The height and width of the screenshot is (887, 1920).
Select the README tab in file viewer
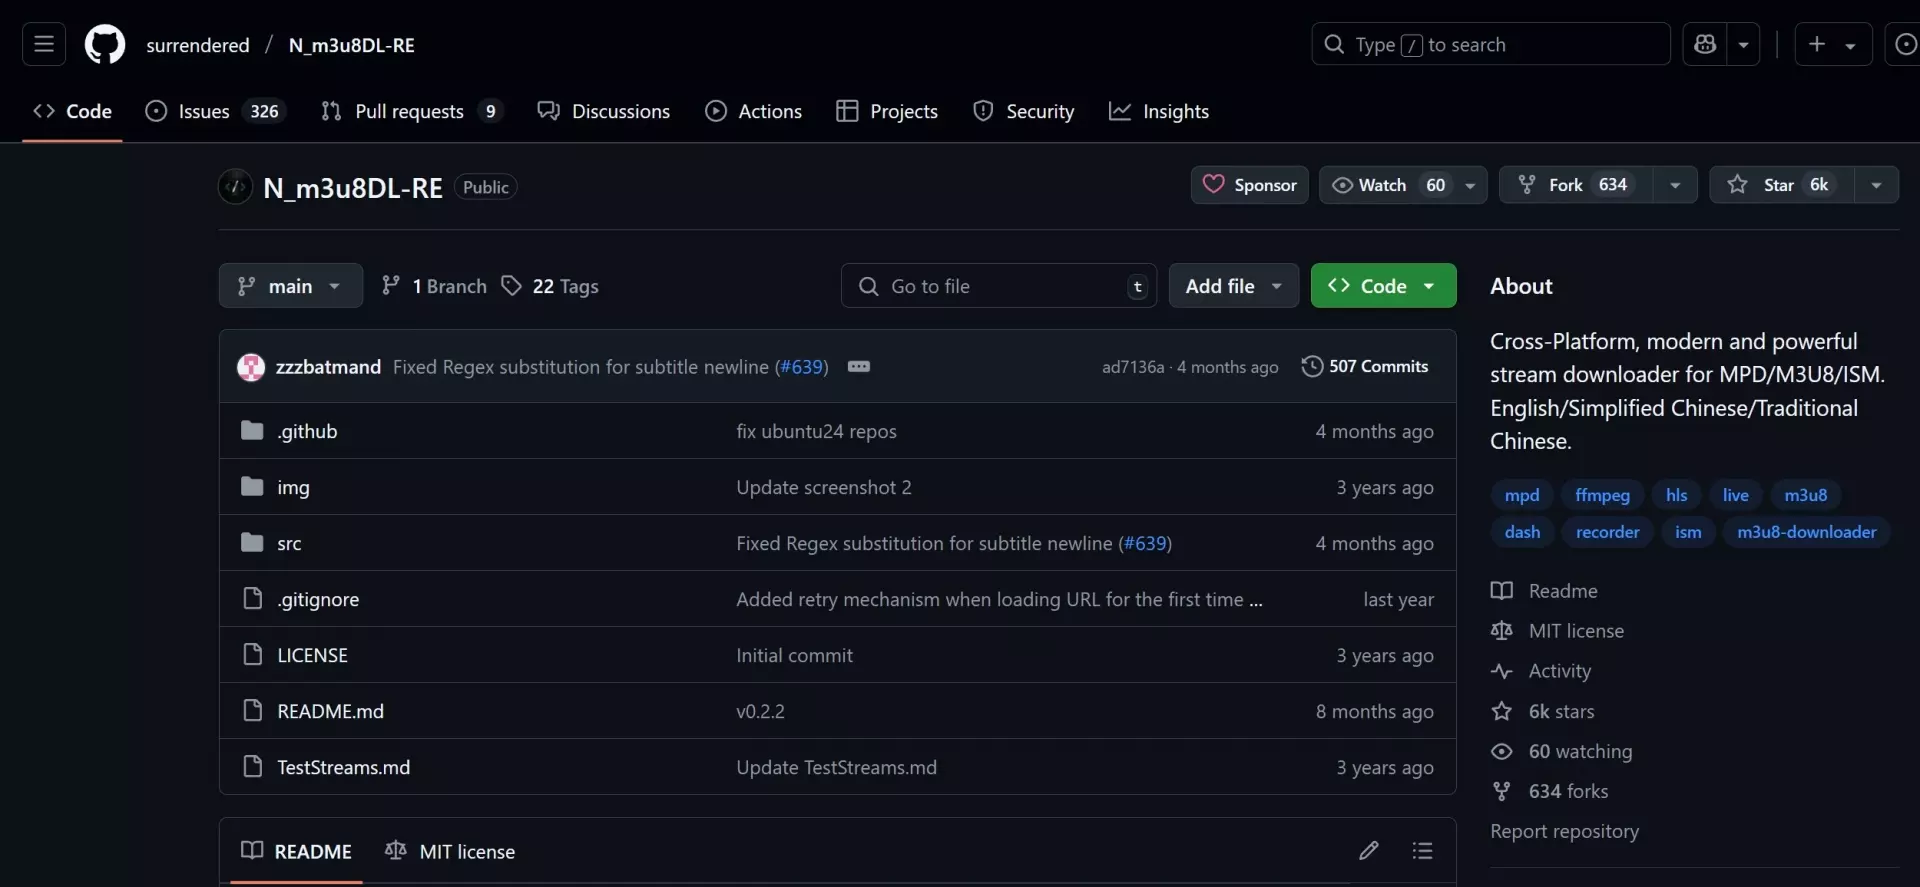pos(296,851)
